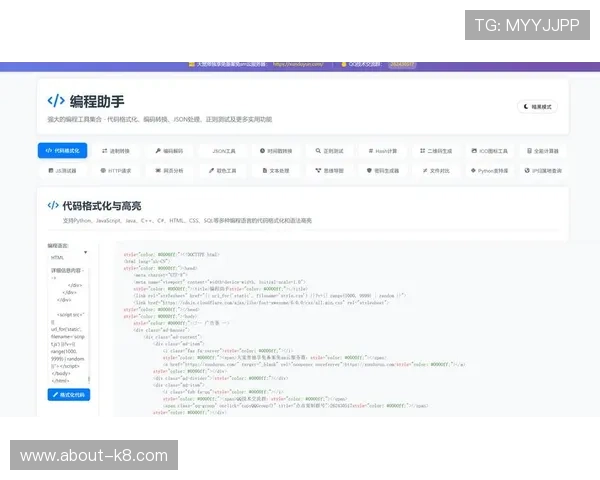Click the server link in the top purple banner

pos(298,64)
